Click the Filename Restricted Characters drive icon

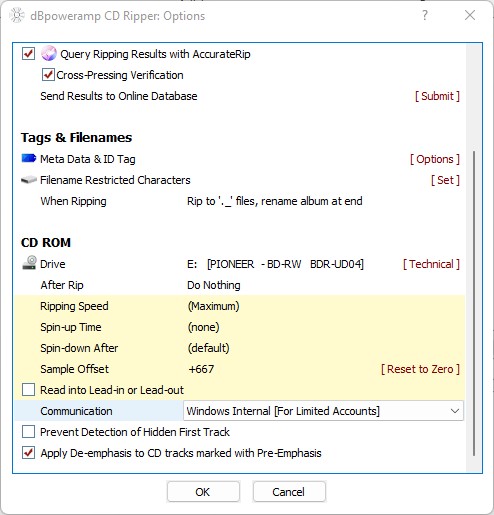pos(29,180)
